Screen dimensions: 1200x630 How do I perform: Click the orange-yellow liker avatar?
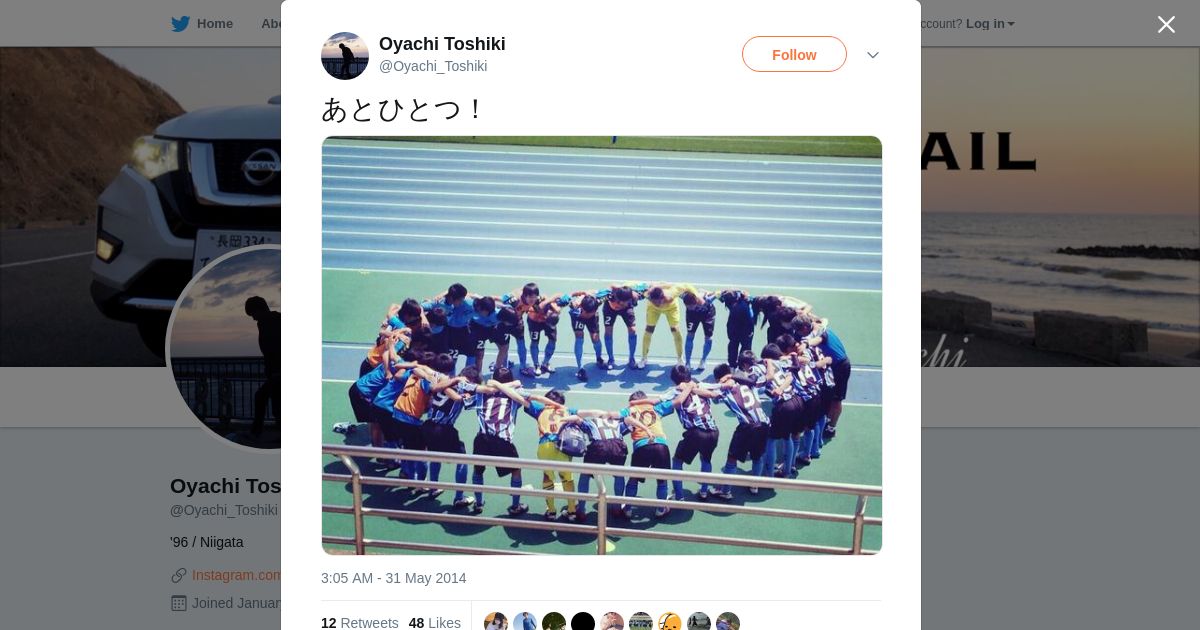click(670, 622)
